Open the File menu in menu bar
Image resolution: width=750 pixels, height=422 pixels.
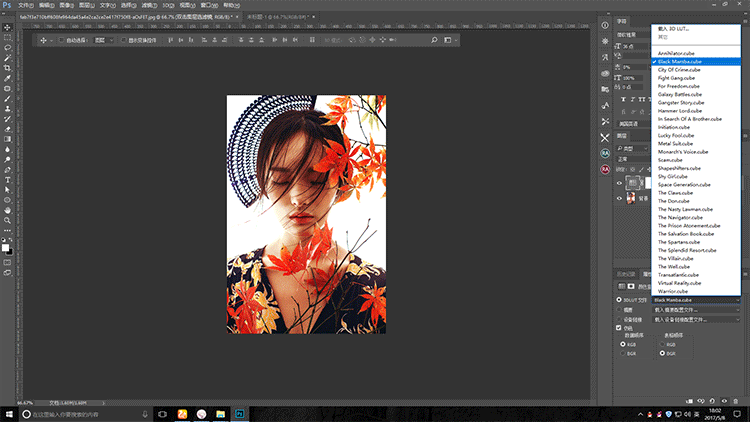point(25,5)
